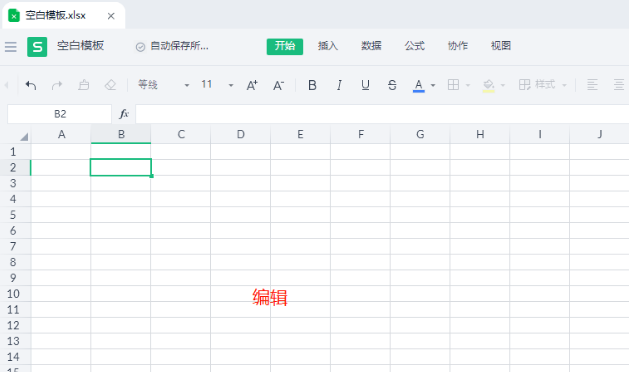Click the cut-off center align icon
This screenshot has height=372, width=629.
pos(619,85)
